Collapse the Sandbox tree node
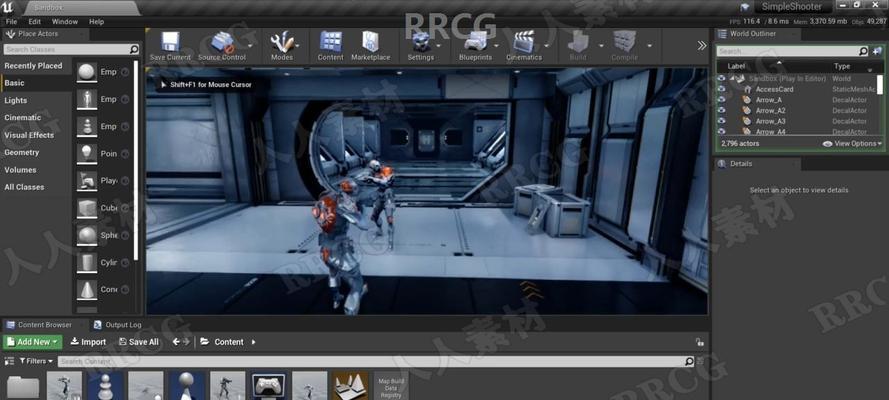The width and height of the screenshot is (889, 400). (x=732, y=78)
